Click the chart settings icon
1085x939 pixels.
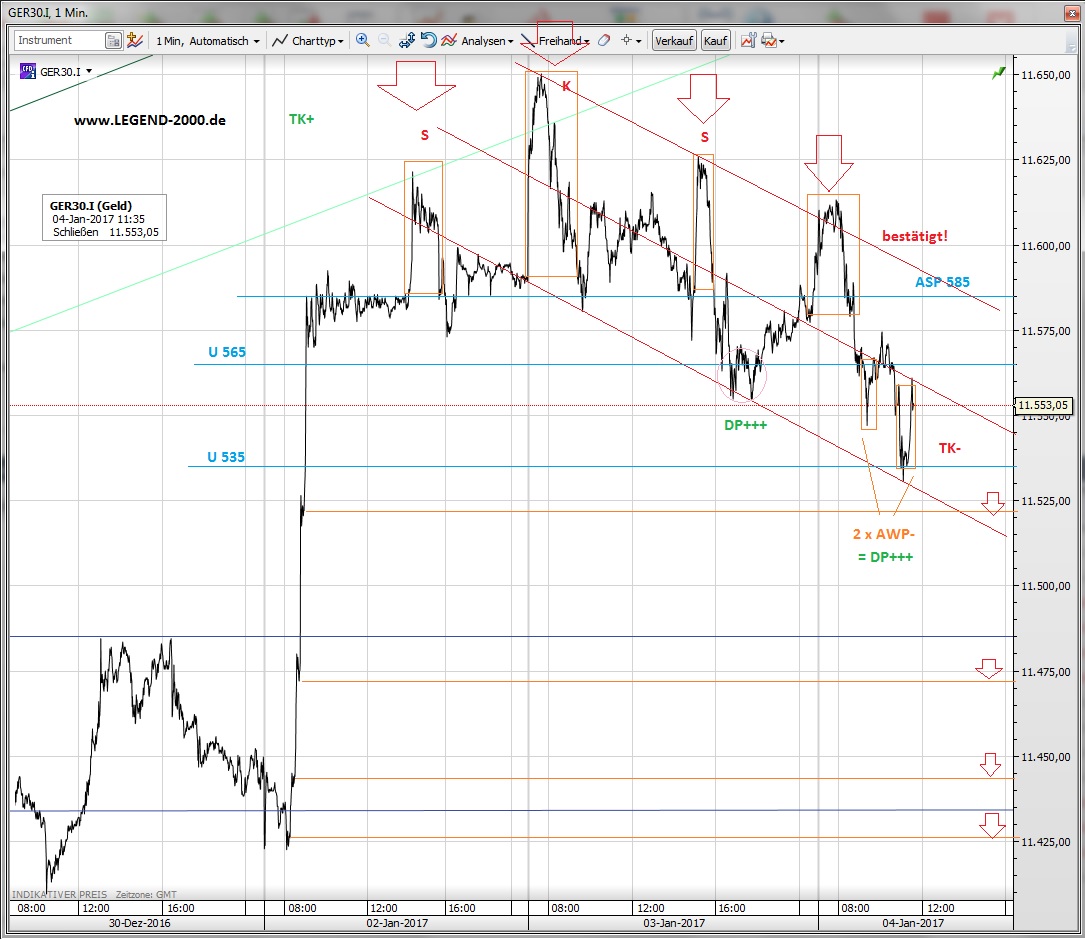click(748, 41)
